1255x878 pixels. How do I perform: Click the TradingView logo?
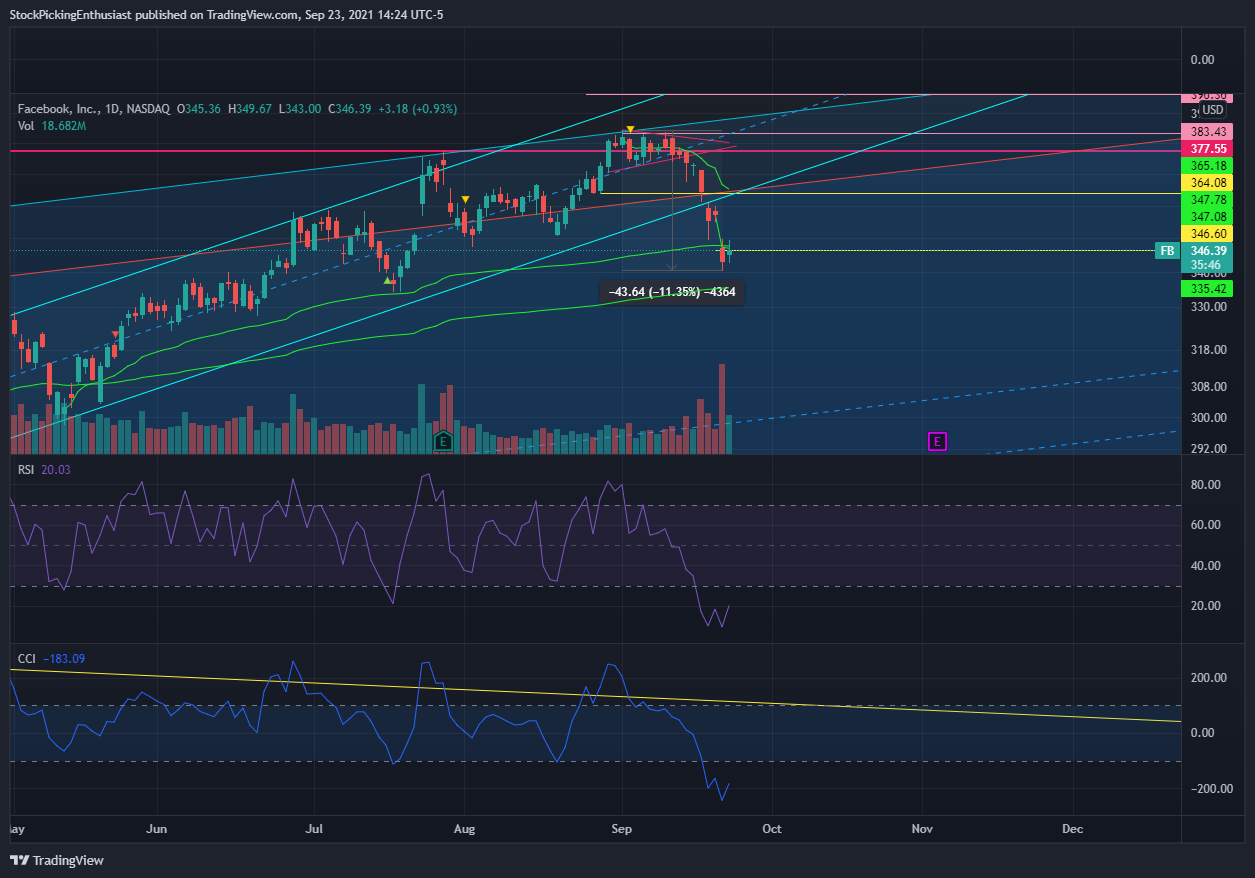click(x=57, y=860)
